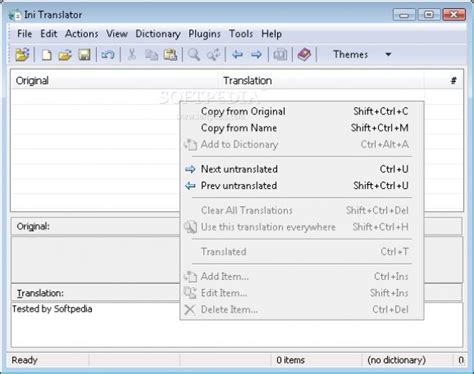Go to previous untranslated via toolbar left arrow
Viewport: 474px width, 374px height.
pyautogui.click(x=237, y=54)
